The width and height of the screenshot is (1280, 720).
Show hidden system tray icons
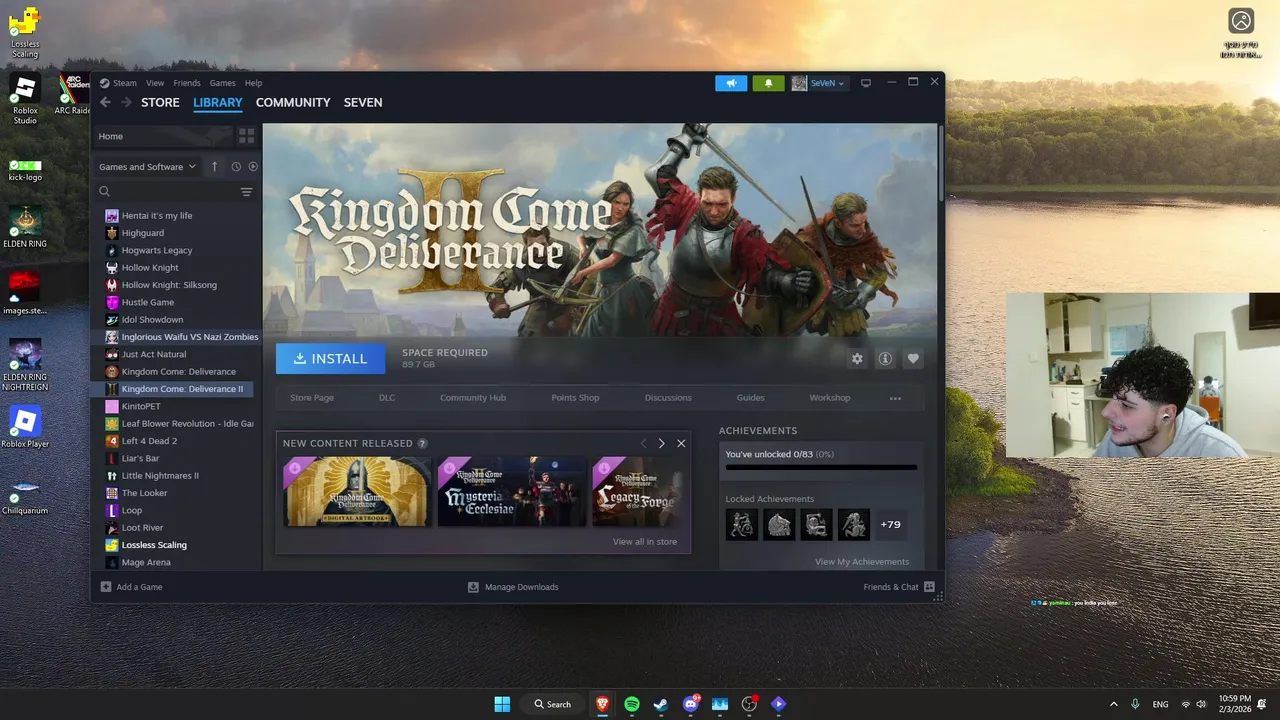pos(1114,704)
